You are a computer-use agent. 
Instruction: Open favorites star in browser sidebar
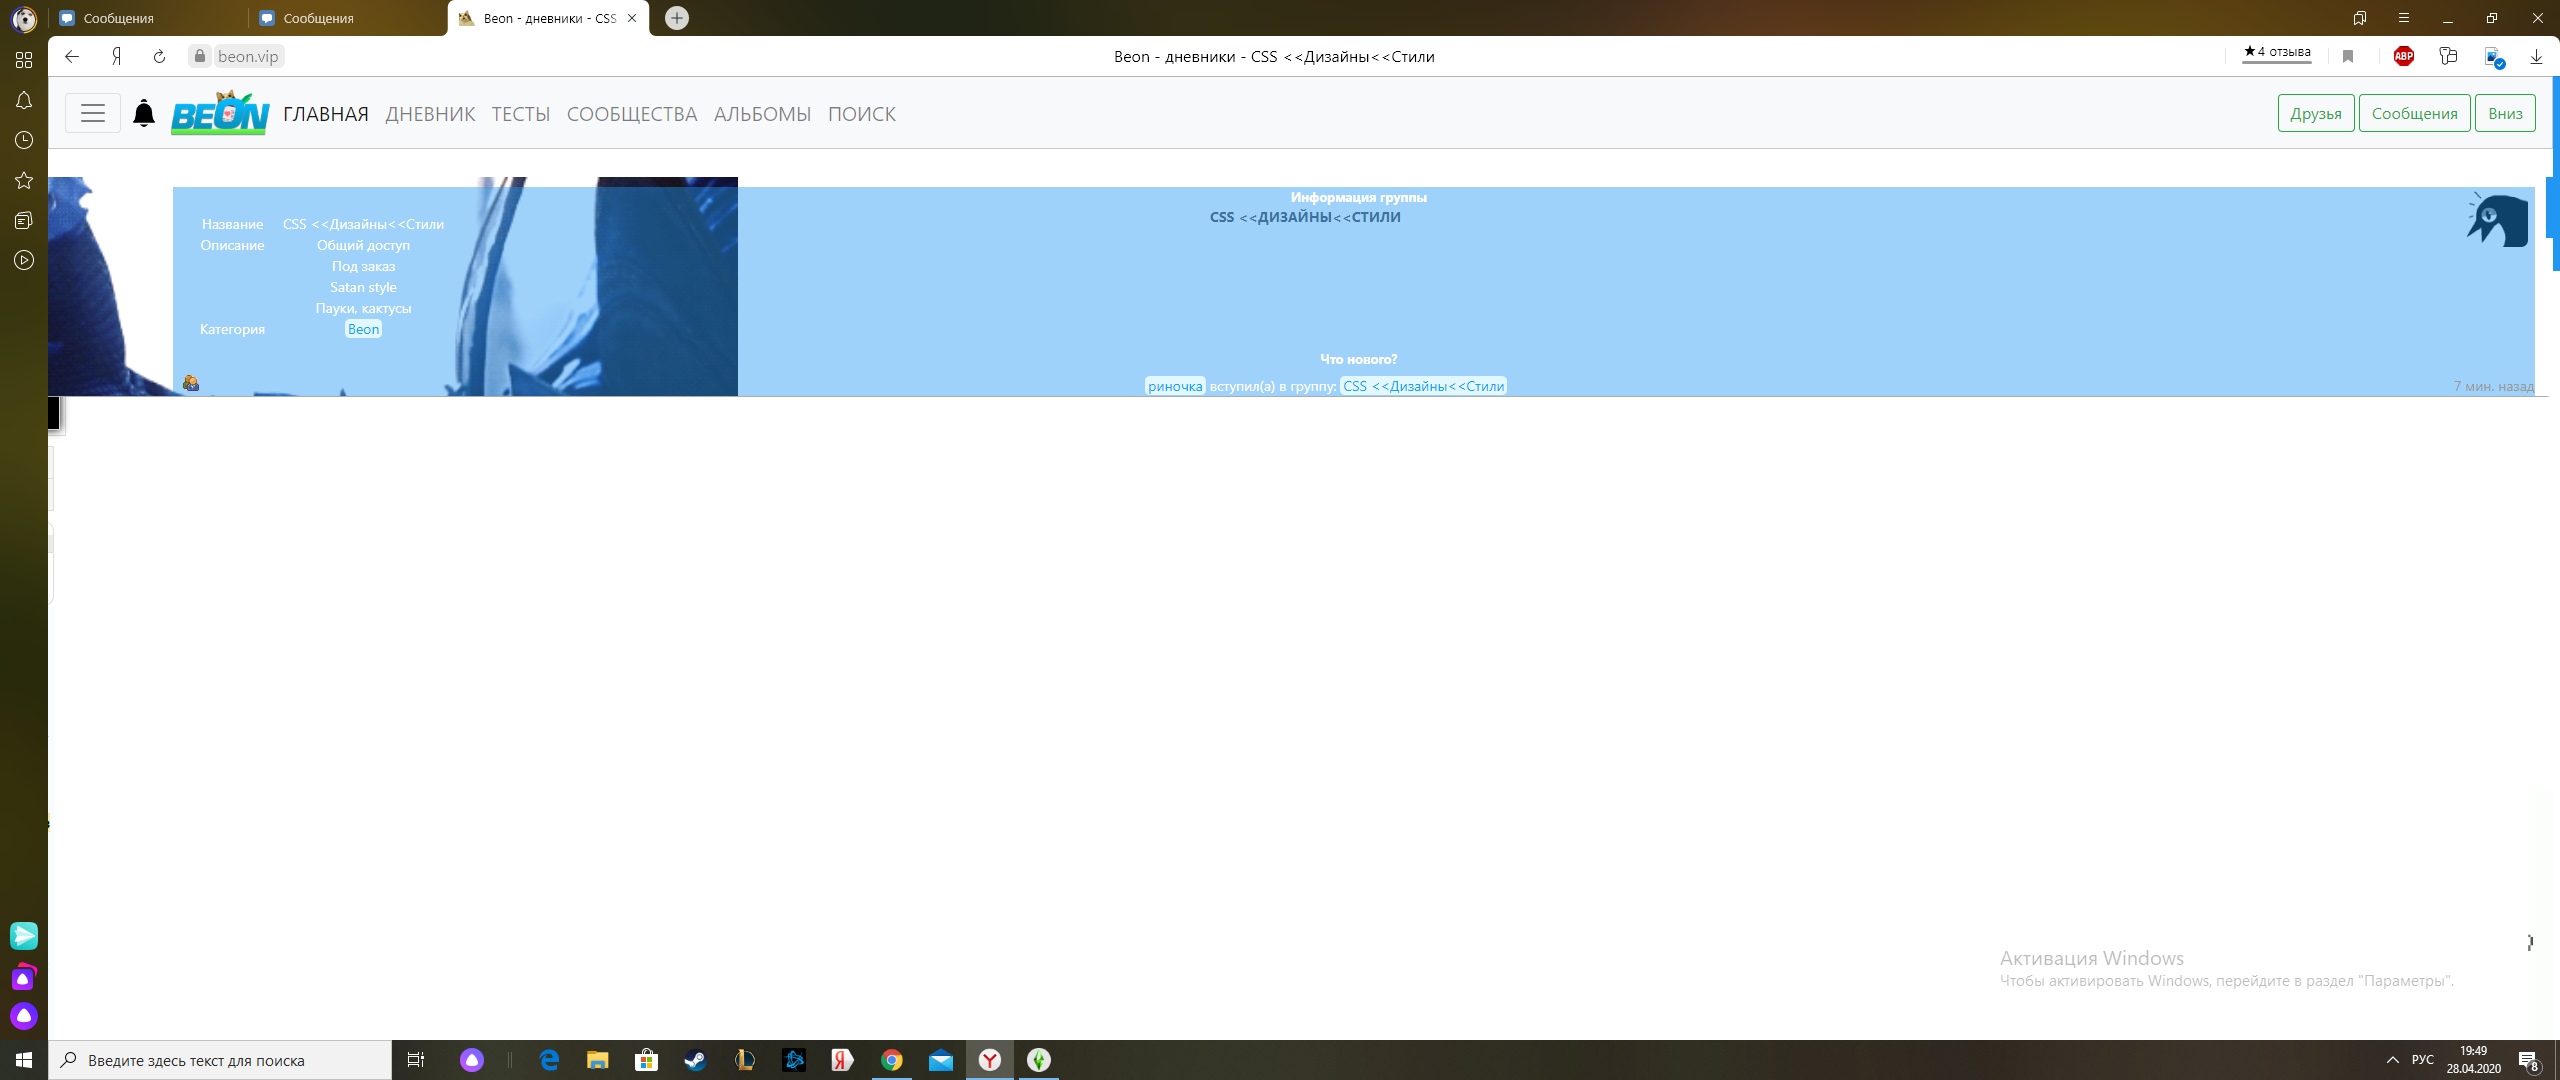[24, 180]
